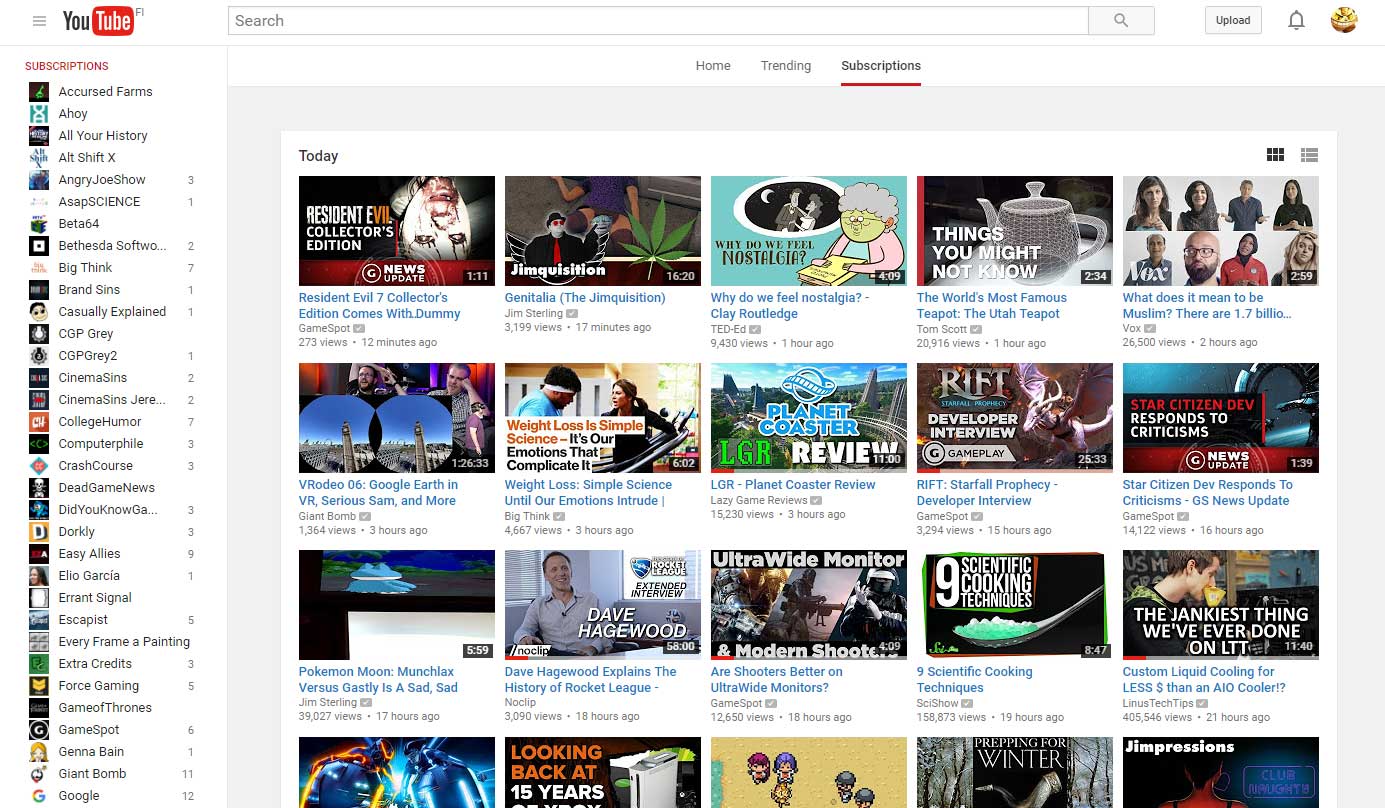
Task: Open video title Genitalia (The Jimquisition)
Action: click(x=585, y=298)
